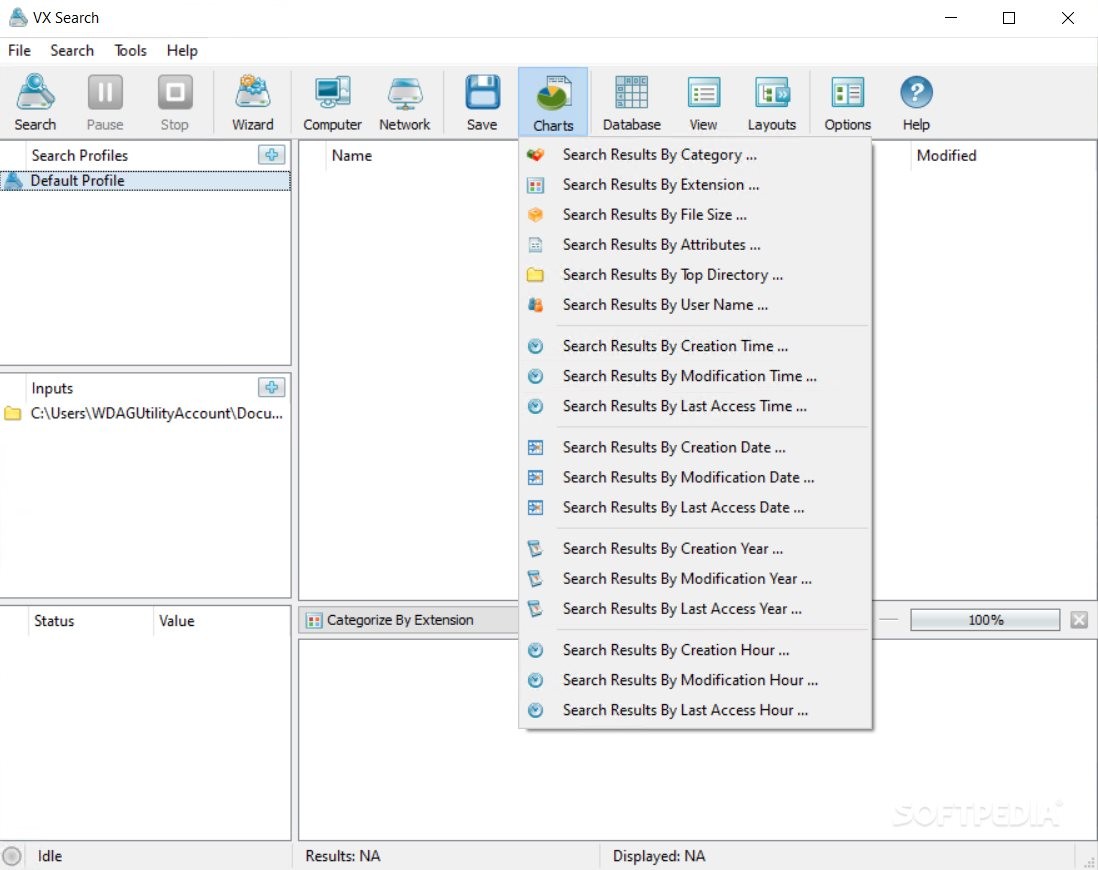
Task: Open the Categorize By Extension dropdown
Action: (410, 620)
